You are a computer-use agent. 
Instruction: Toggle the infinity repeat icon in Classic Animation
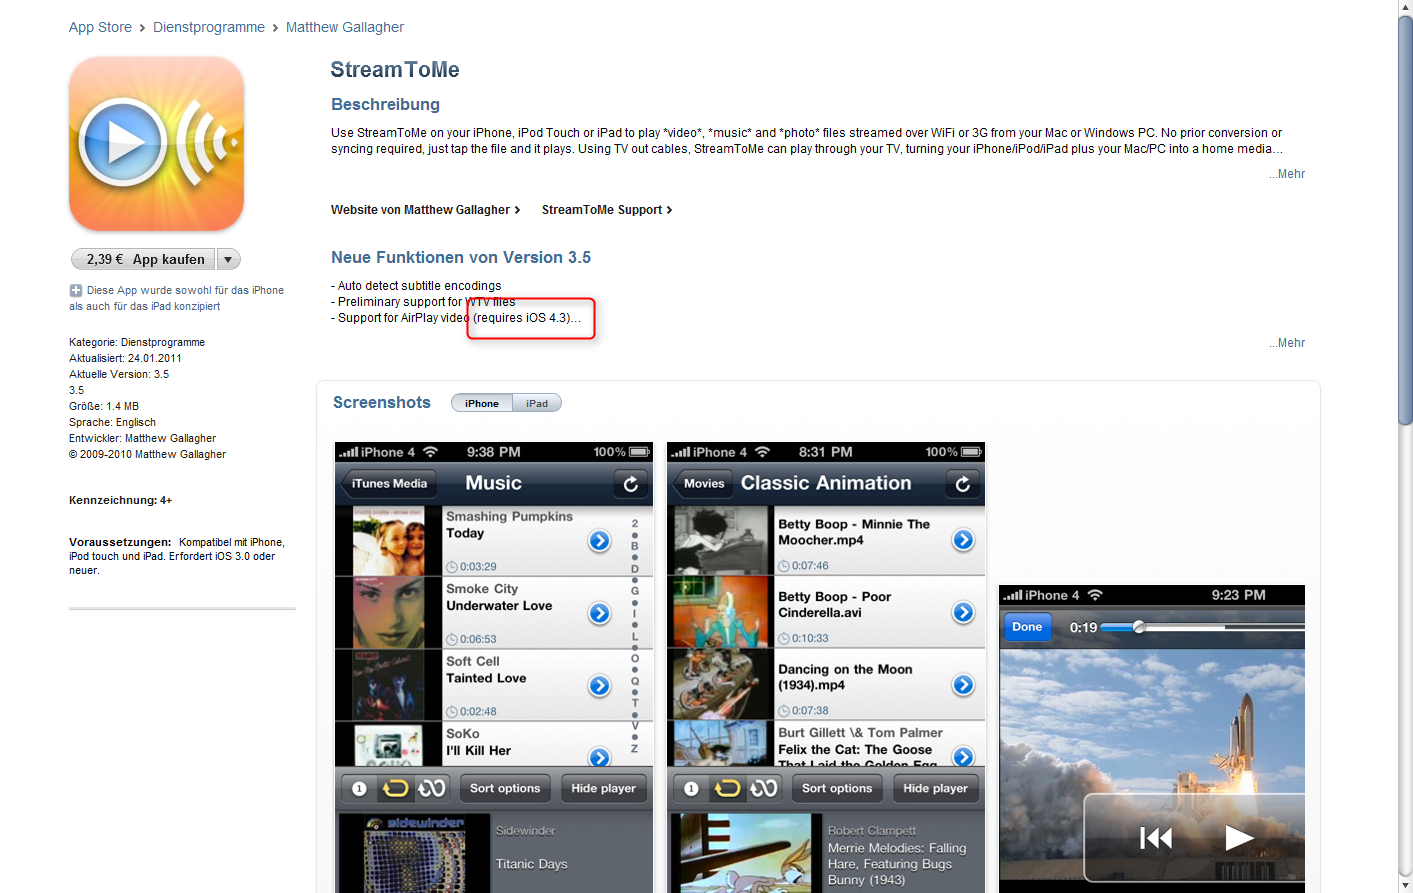click(764, 789)
